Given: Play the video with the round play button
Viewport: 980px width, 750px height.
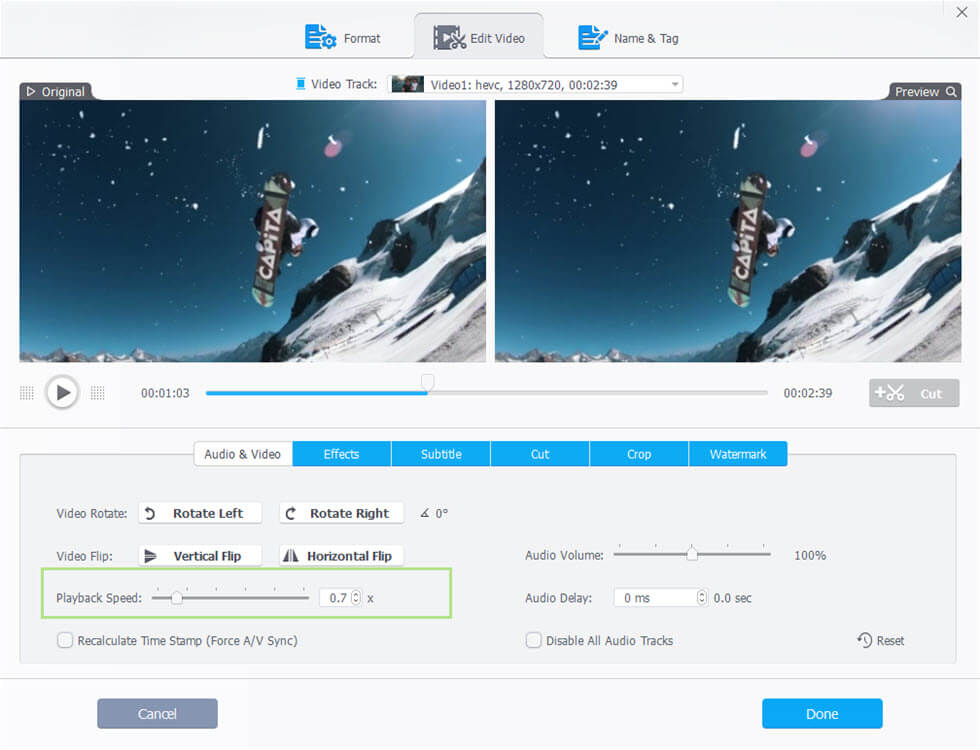Looking at the screenshot, I should click(62, 392).
